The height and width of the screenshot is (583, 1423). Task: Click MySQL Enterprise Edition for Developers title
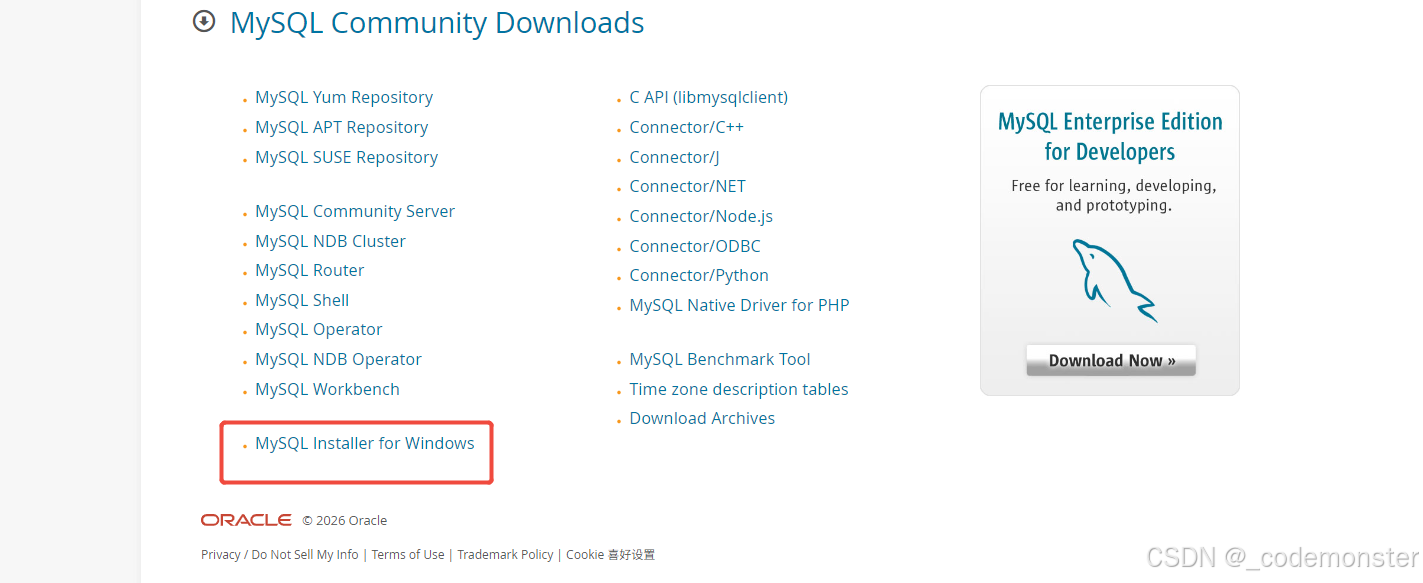coord(1110,137)
